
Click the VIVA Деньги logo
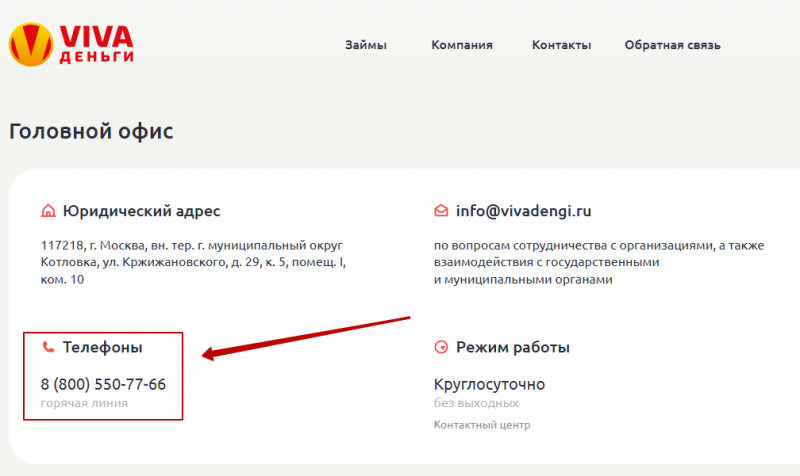(x=70, y=44)
